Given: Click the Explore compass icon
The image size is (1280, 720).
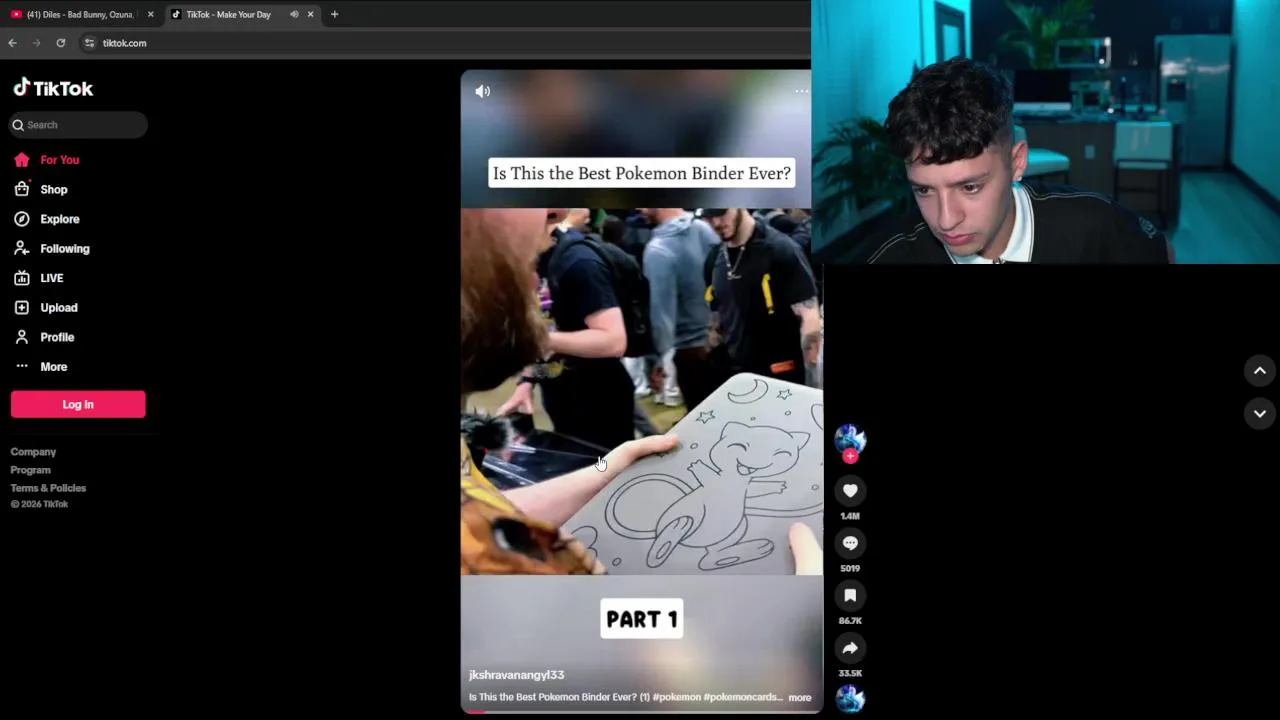Looking at the screenshot, I should 22,219.
